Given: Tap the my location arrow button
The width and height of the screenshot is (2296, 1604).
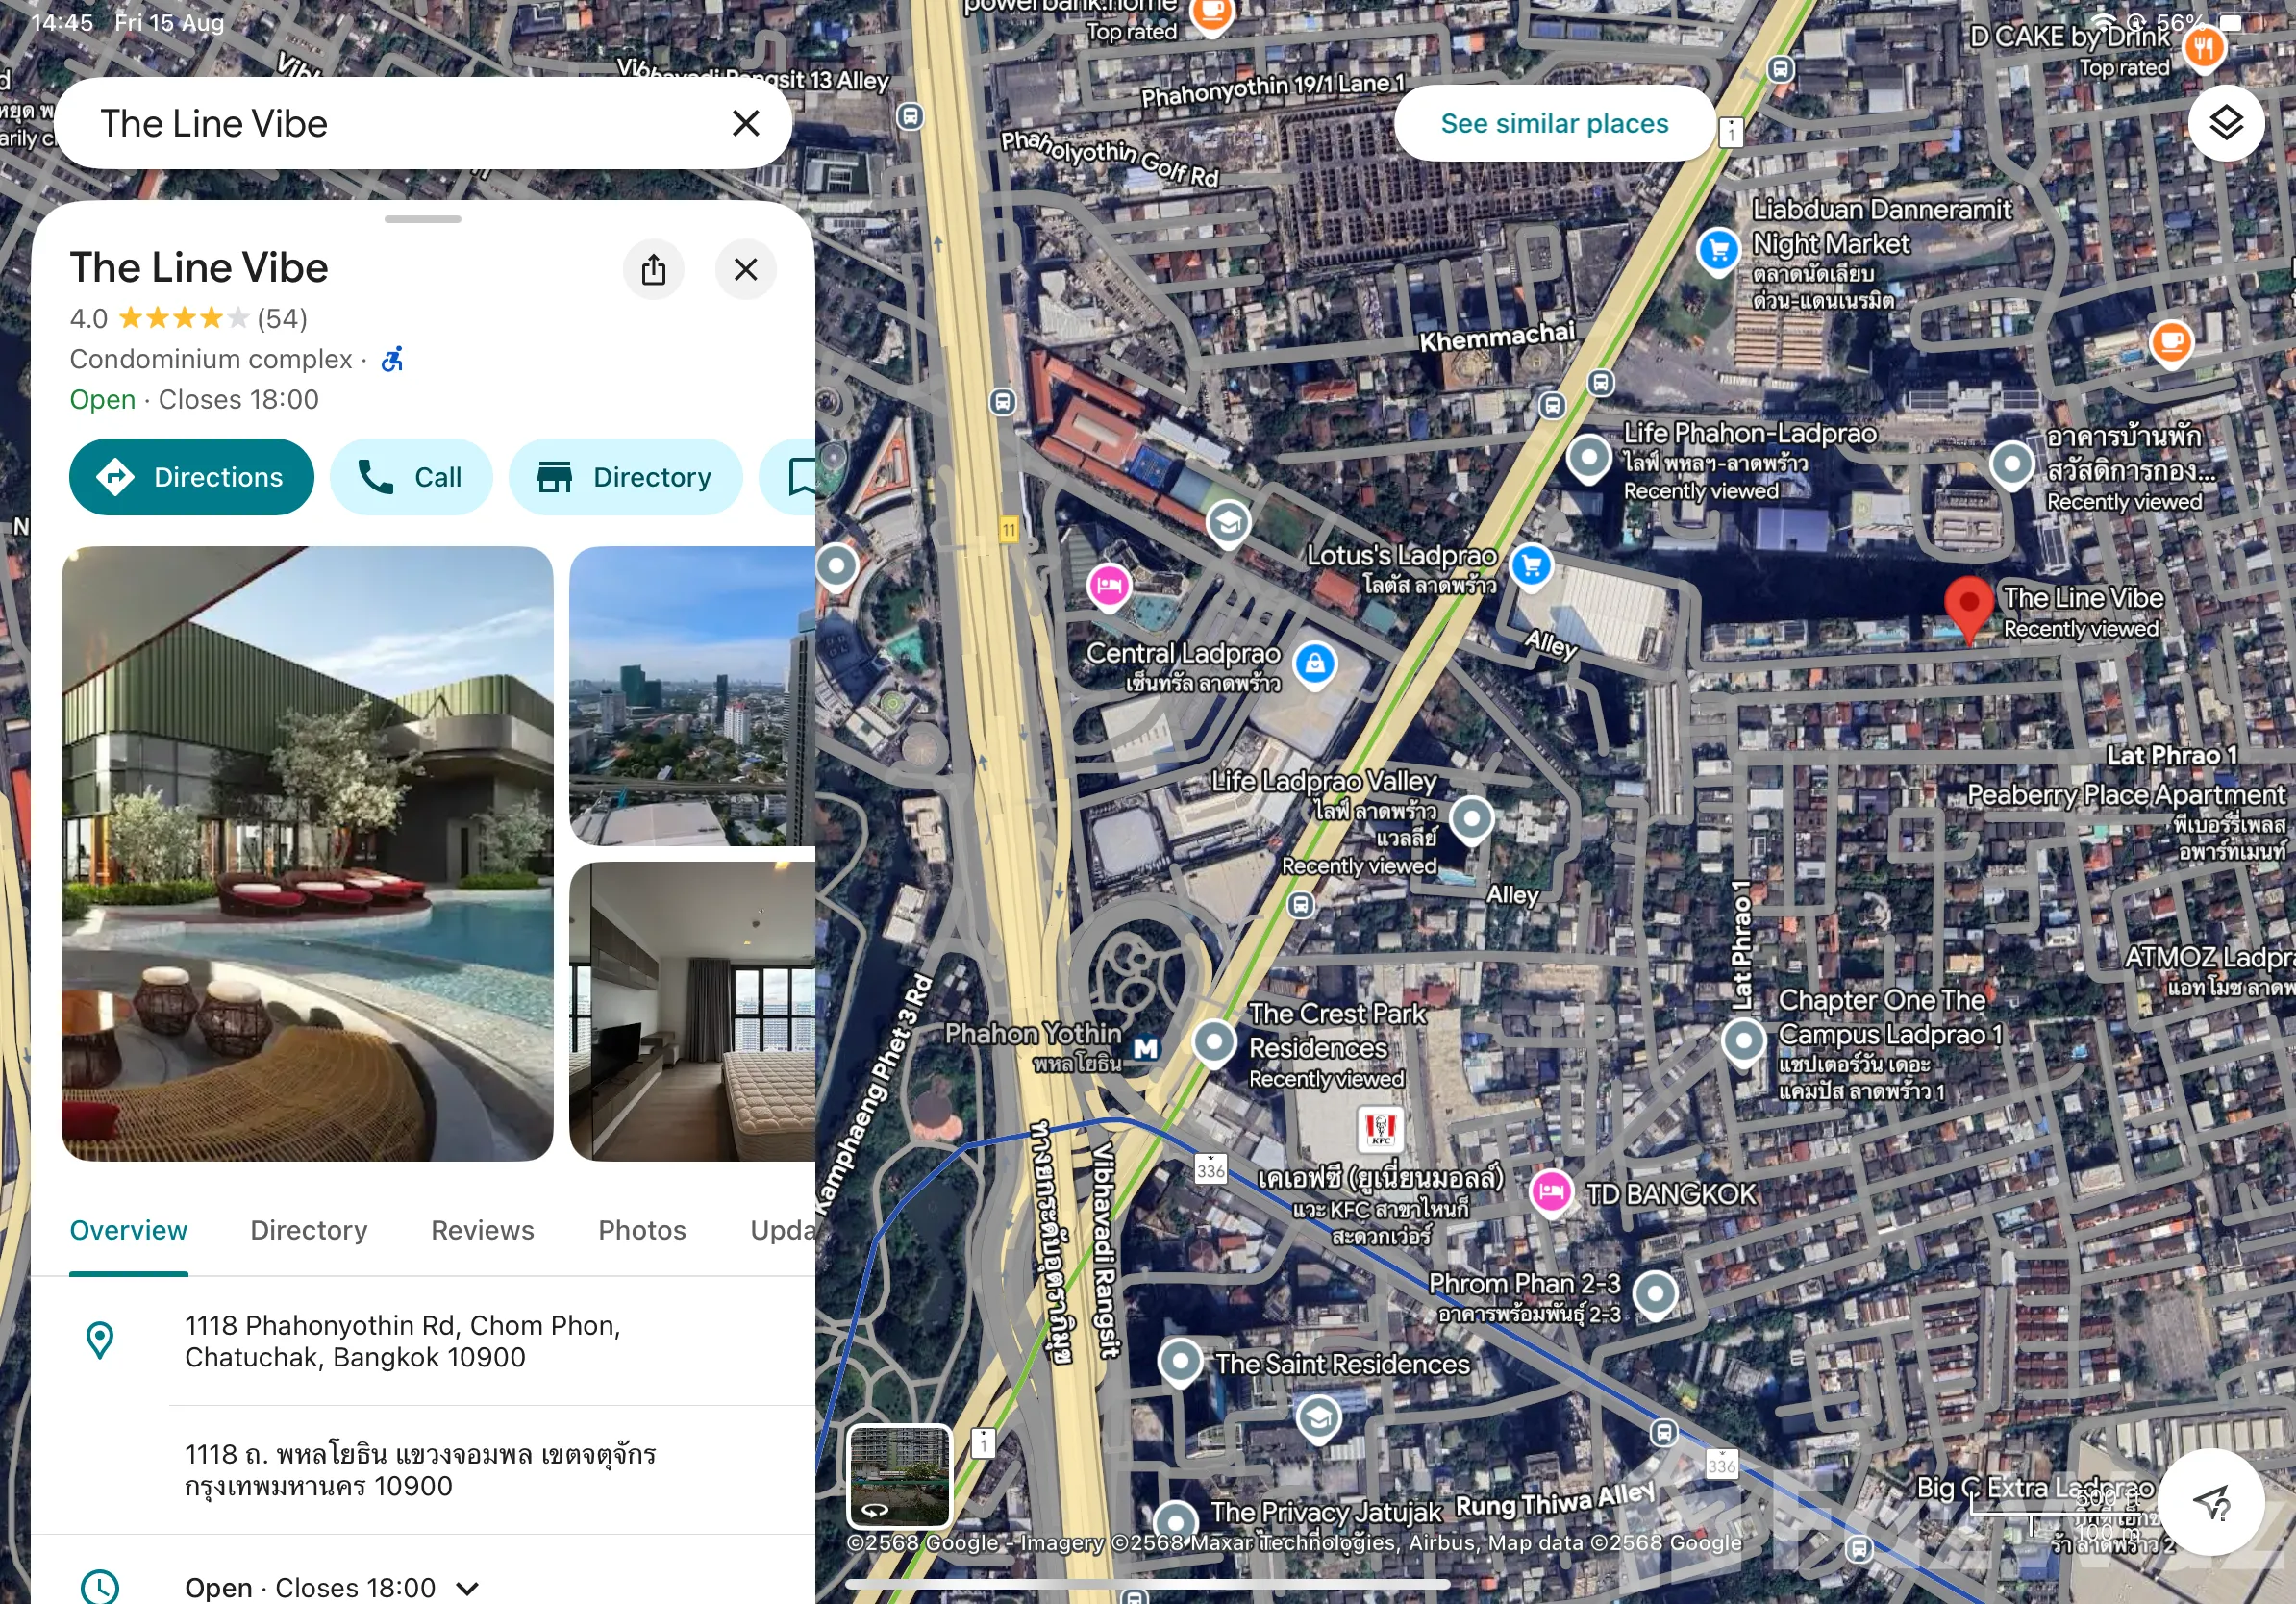Looking at the screenshot, I should point(2211,1500).
